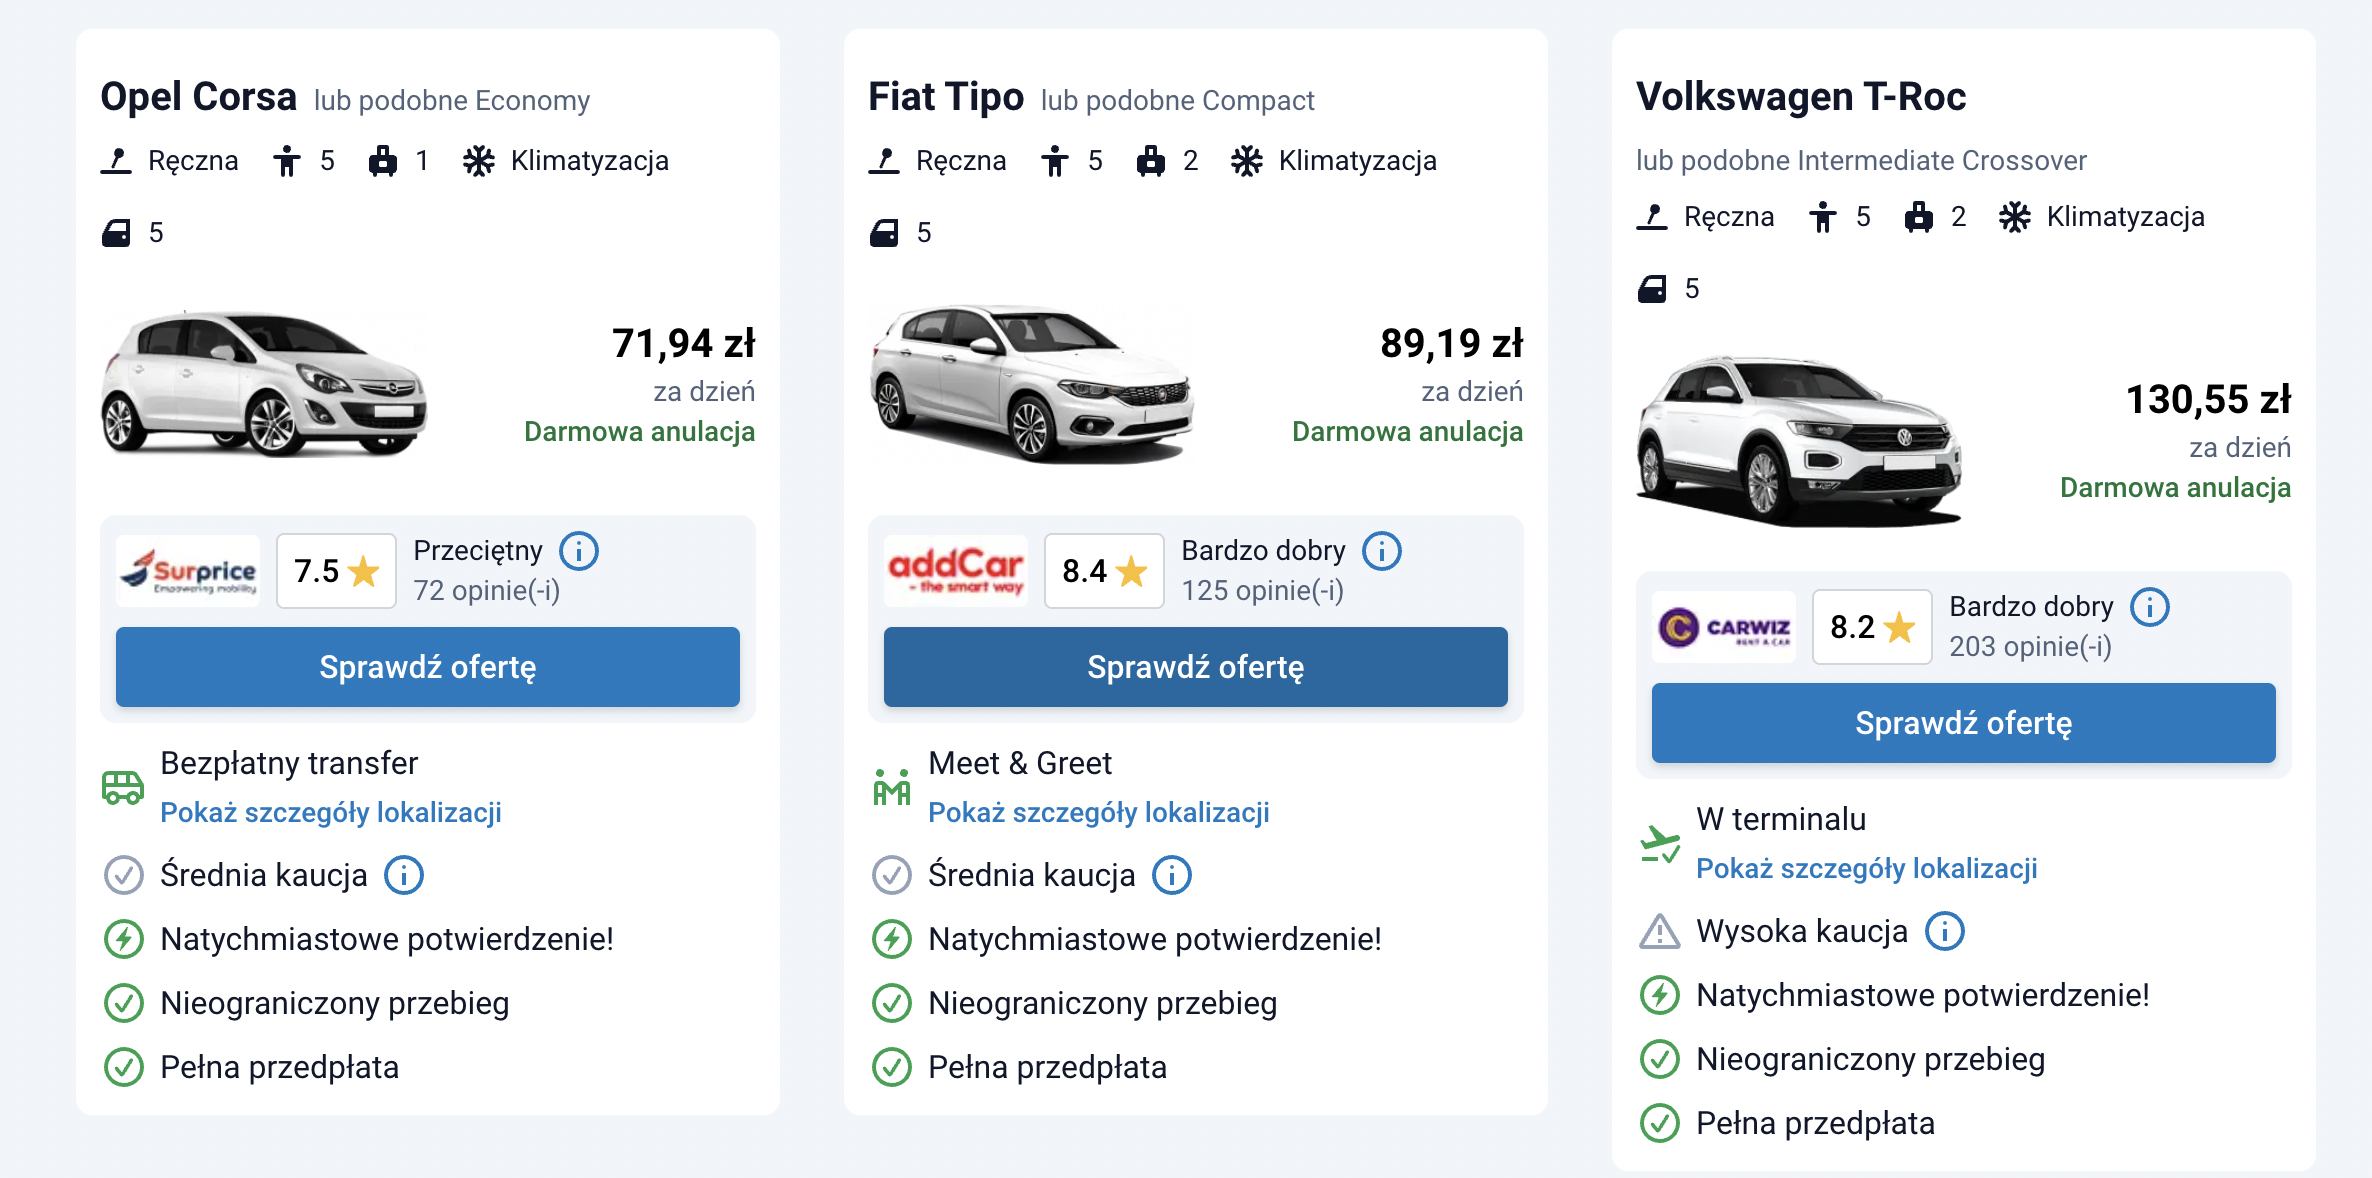Screen dimensions: 2372x1178
Task: Click info icon next to Przeciętny rating
Action: click(x=578, y=551)
